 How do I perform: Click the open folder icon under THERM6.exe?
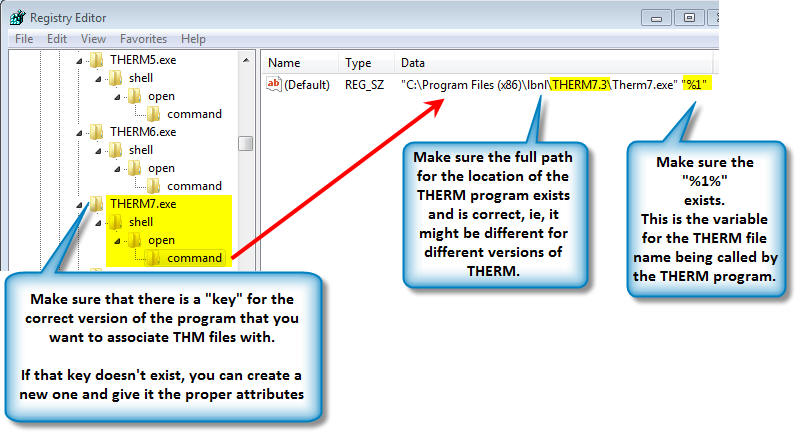pyautogui.click(x=135, y=168)
